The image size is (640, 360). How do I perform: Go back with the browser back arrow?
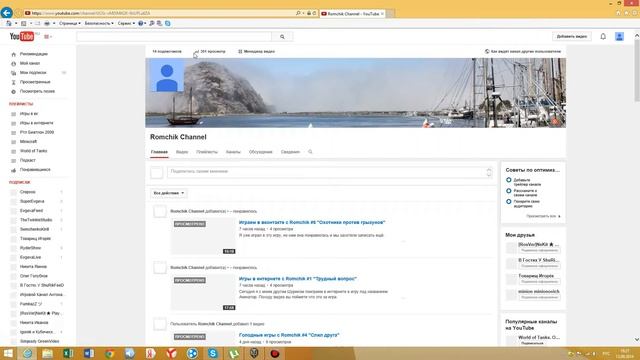tap(7, 13)
